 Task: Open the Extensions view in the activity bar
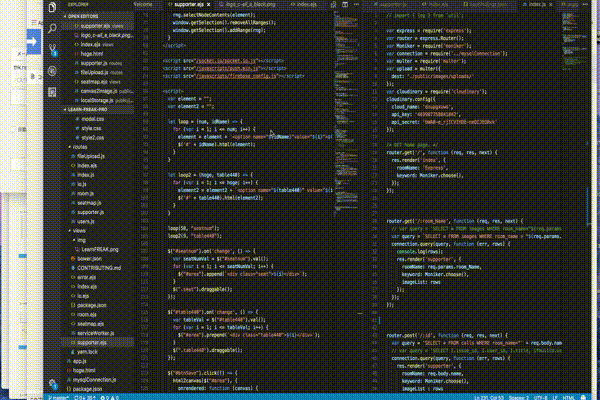click(52, 92)
